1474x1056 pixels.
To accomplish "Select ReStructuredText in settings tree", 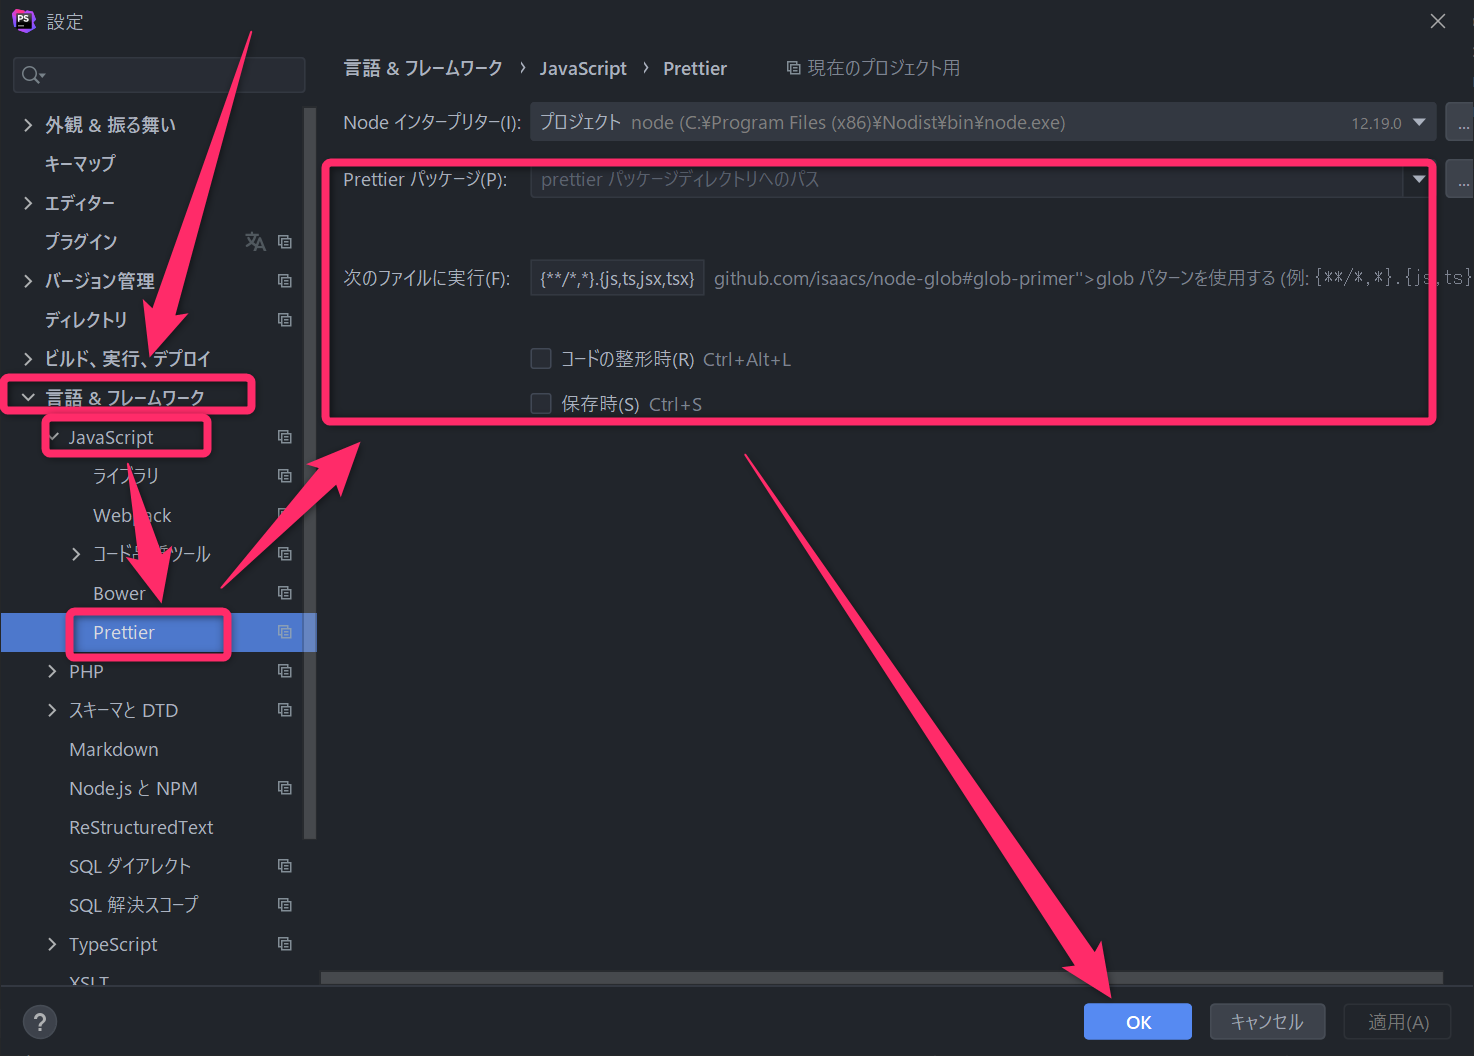I will [x=141, y=827].
